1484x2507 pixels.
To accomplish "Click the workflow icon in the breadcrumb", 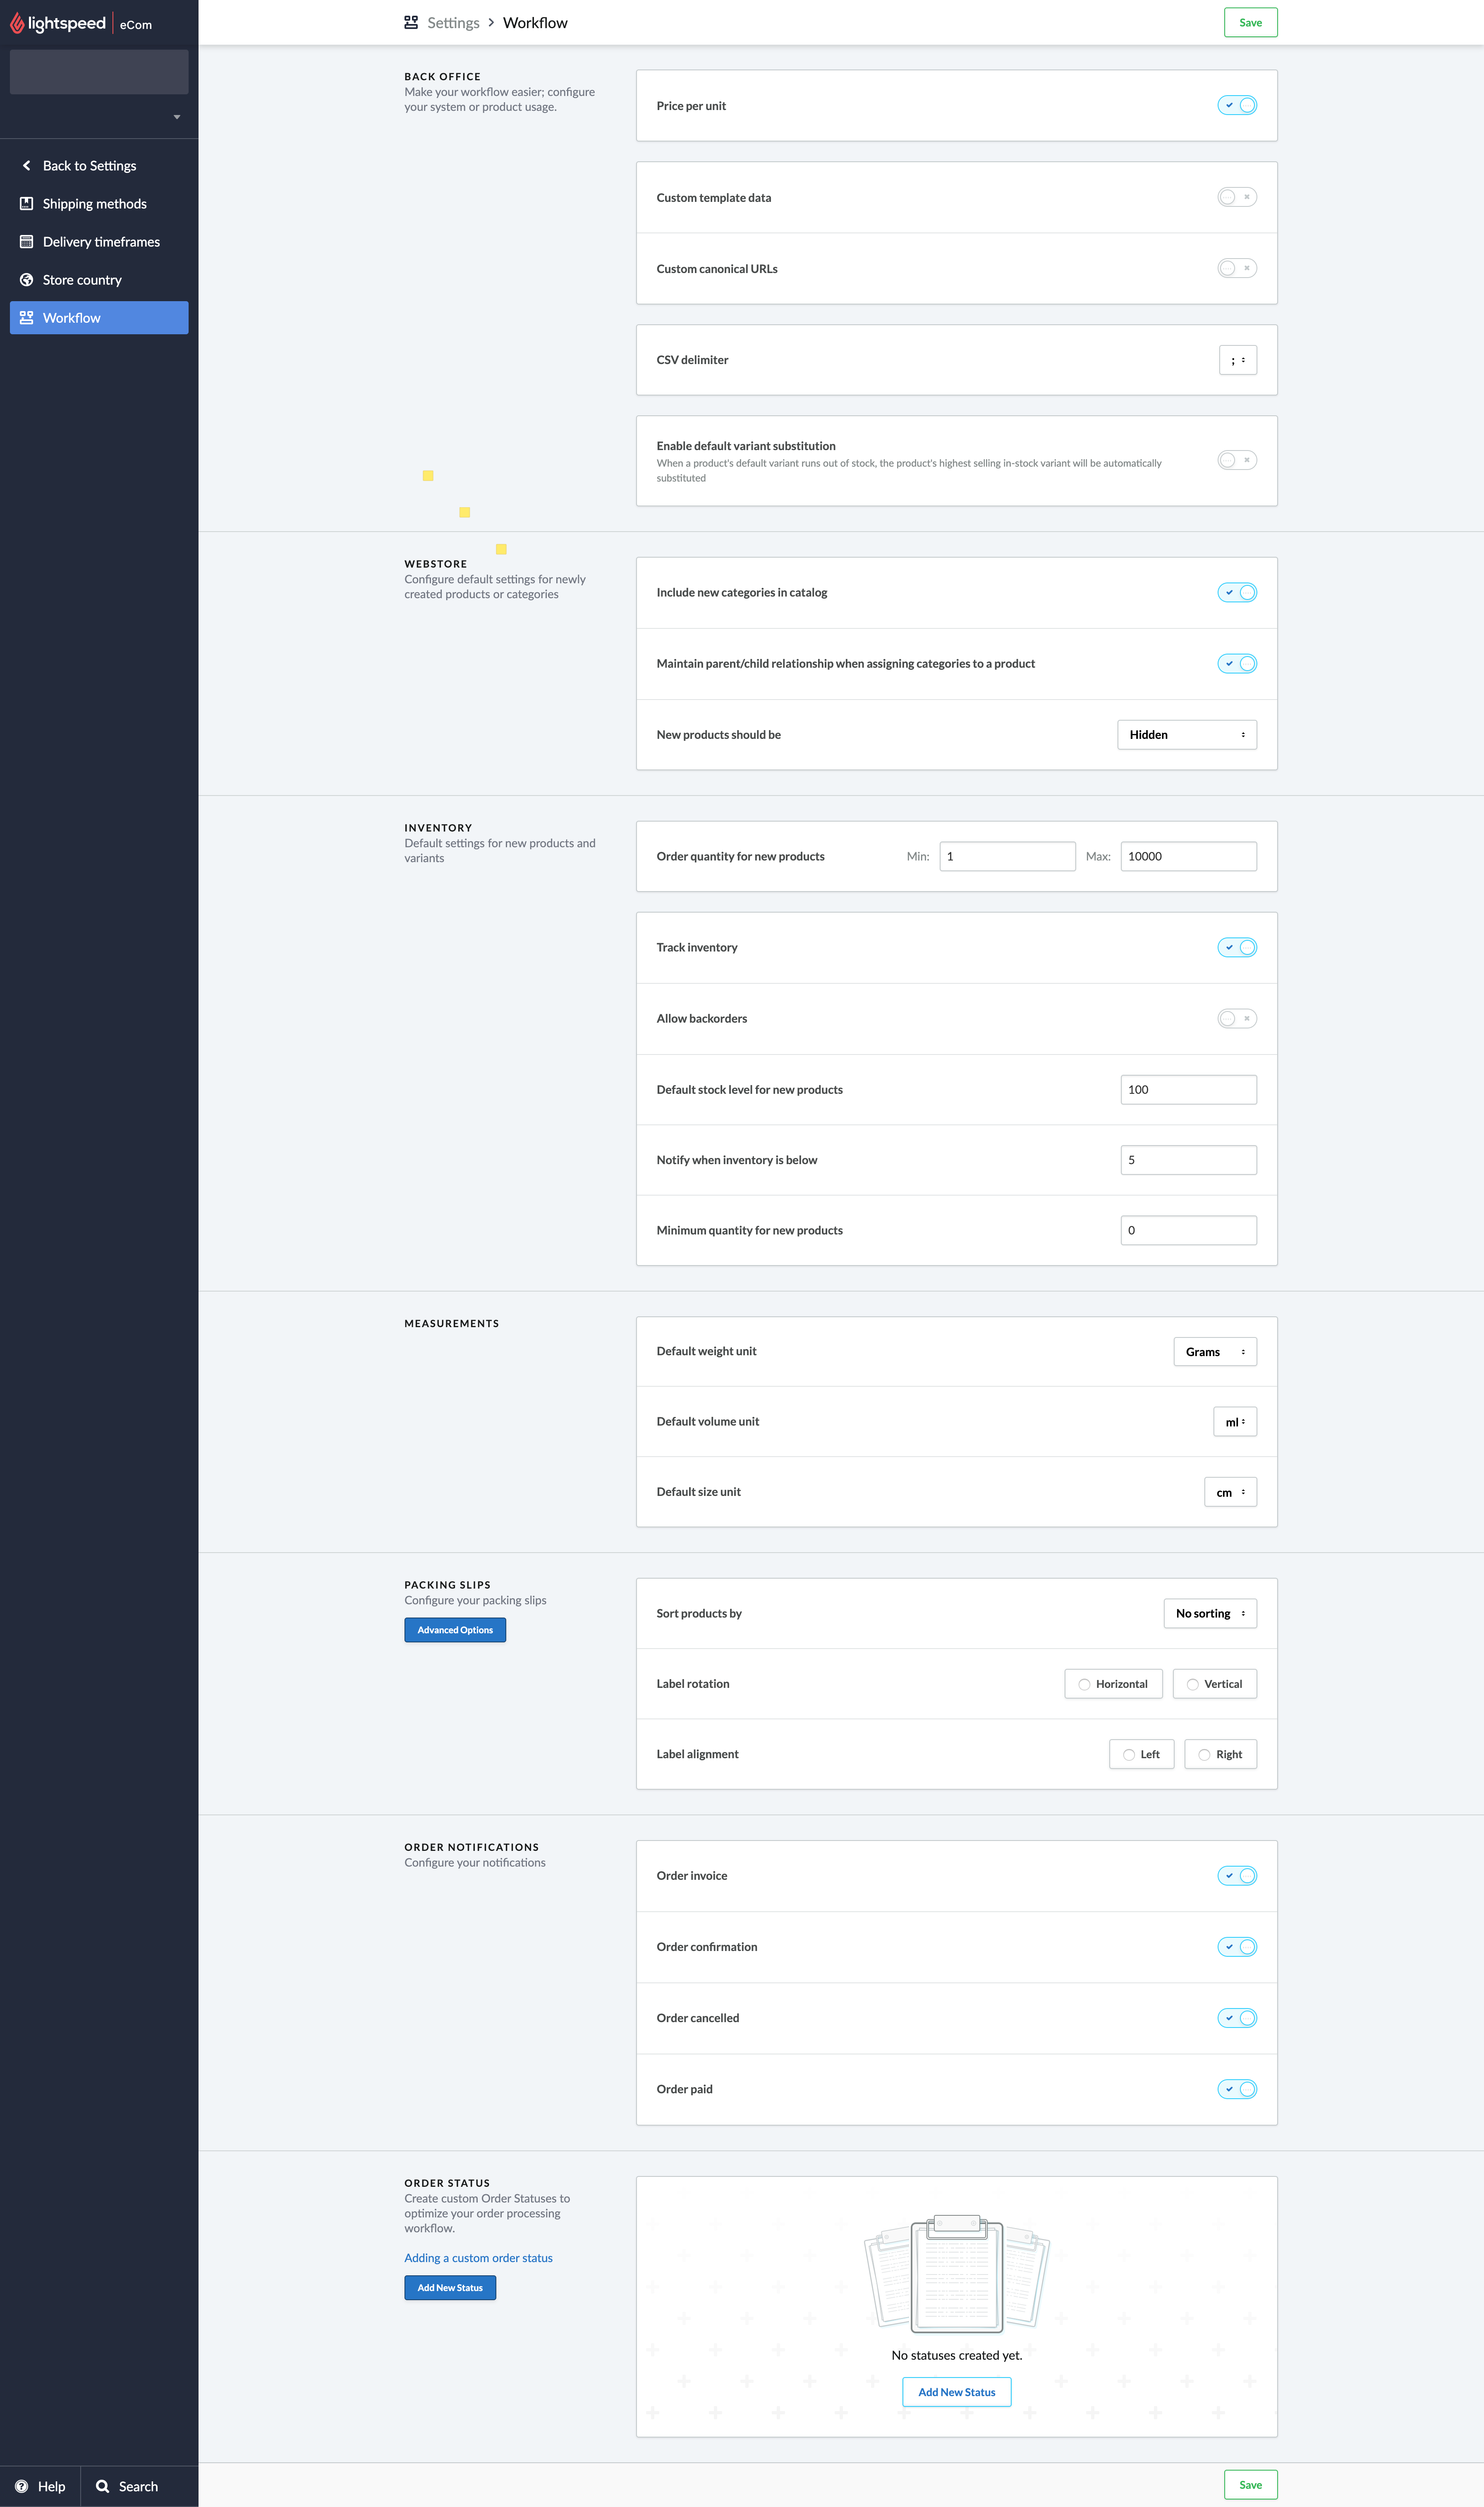I will 411,22.
